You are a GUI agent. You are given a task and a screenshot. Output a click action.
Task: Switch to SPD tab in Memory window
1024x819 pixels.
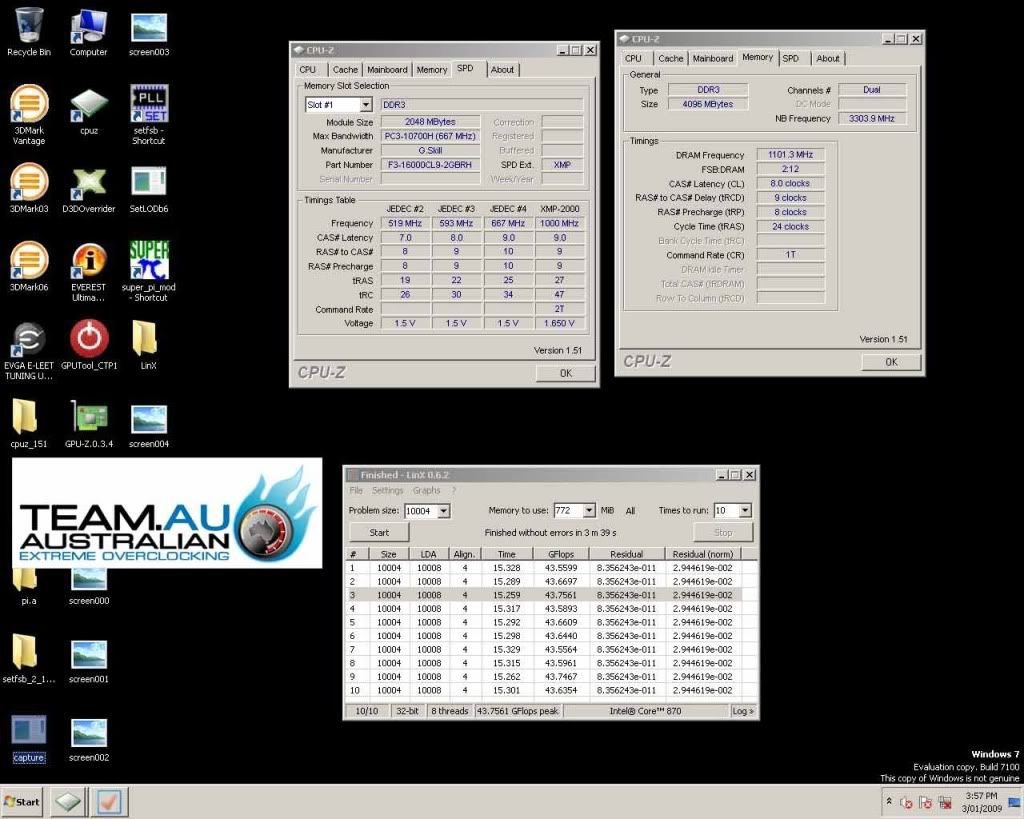pos(791,59)
